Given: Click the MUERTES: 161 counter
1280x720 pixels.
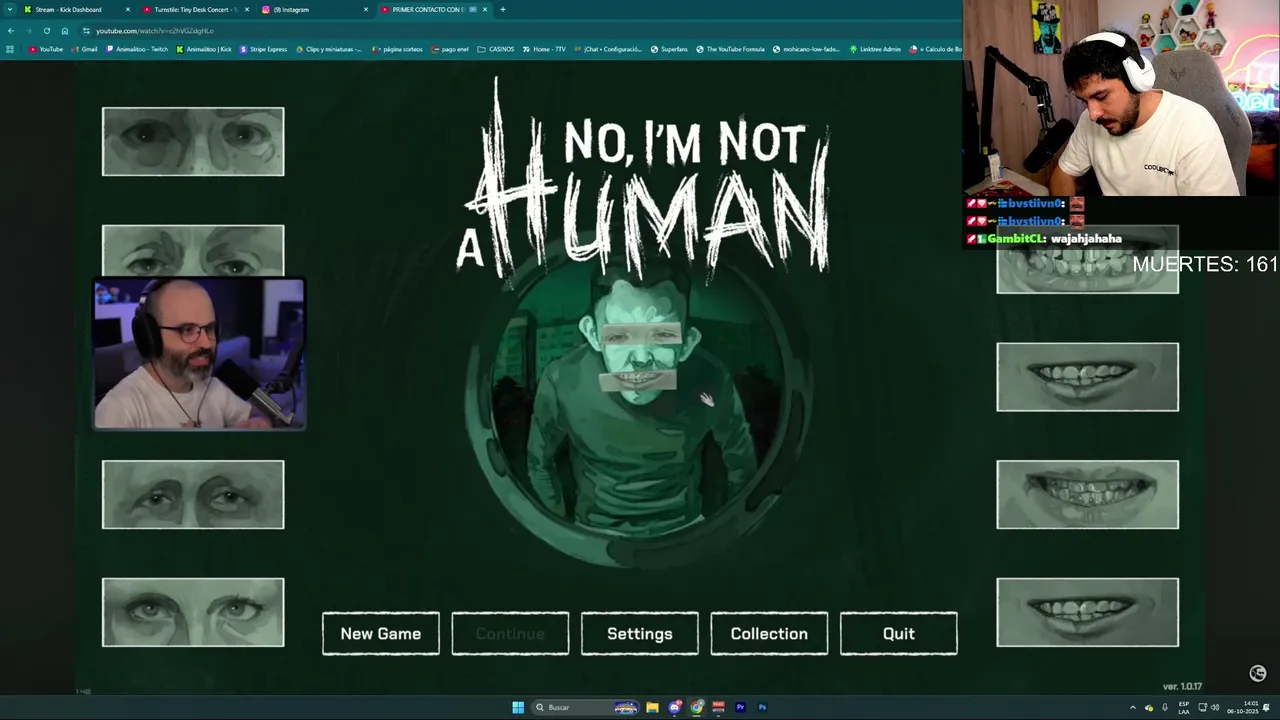Looking at the screenshot, I should (1205, 265).
